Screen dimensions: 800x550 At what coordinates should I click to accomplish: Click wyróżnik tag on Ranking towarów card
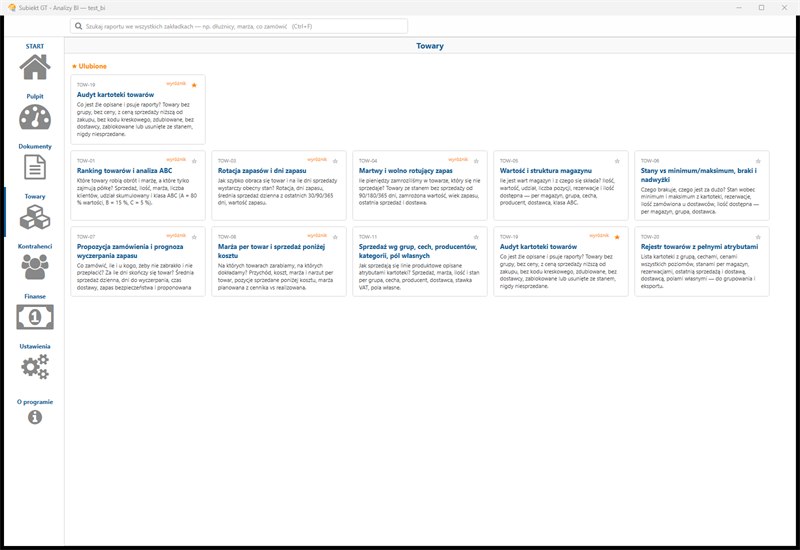[176, 160]
